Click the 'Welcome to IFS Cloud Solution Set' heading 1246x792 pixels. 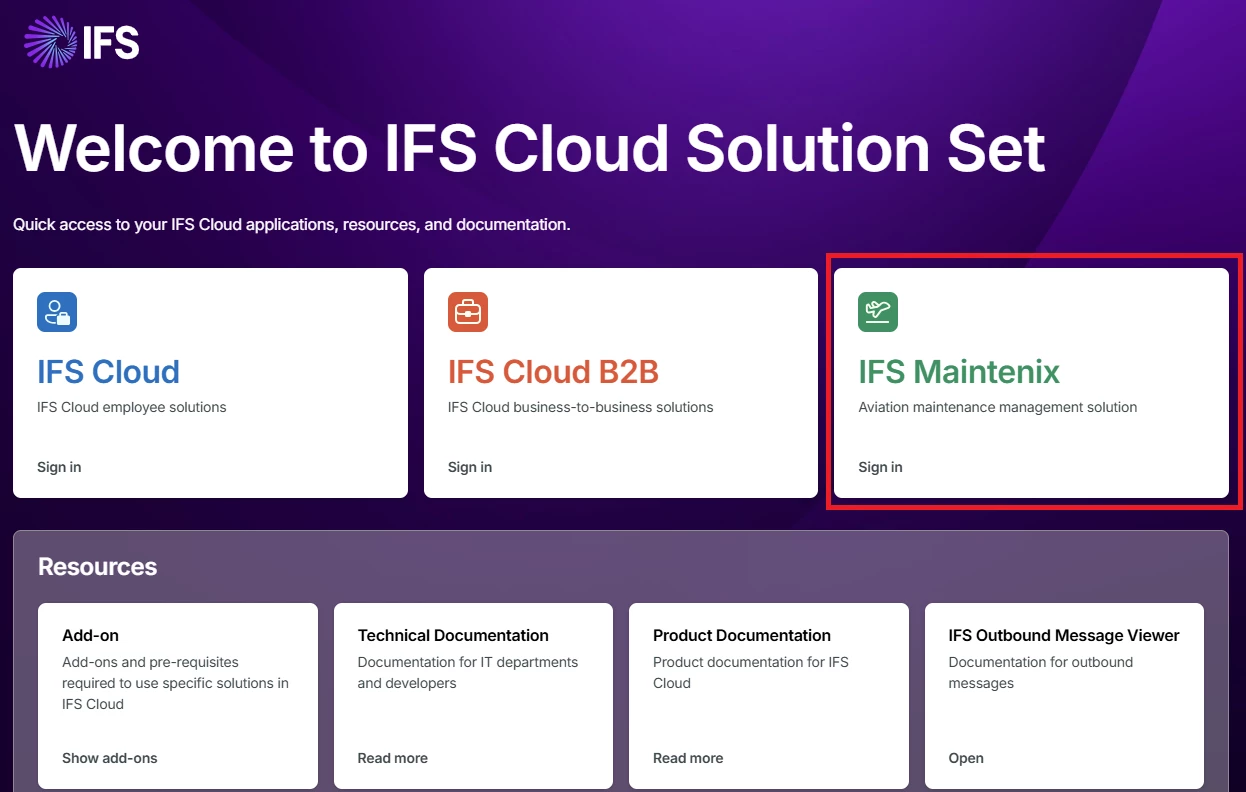point(530,148)
